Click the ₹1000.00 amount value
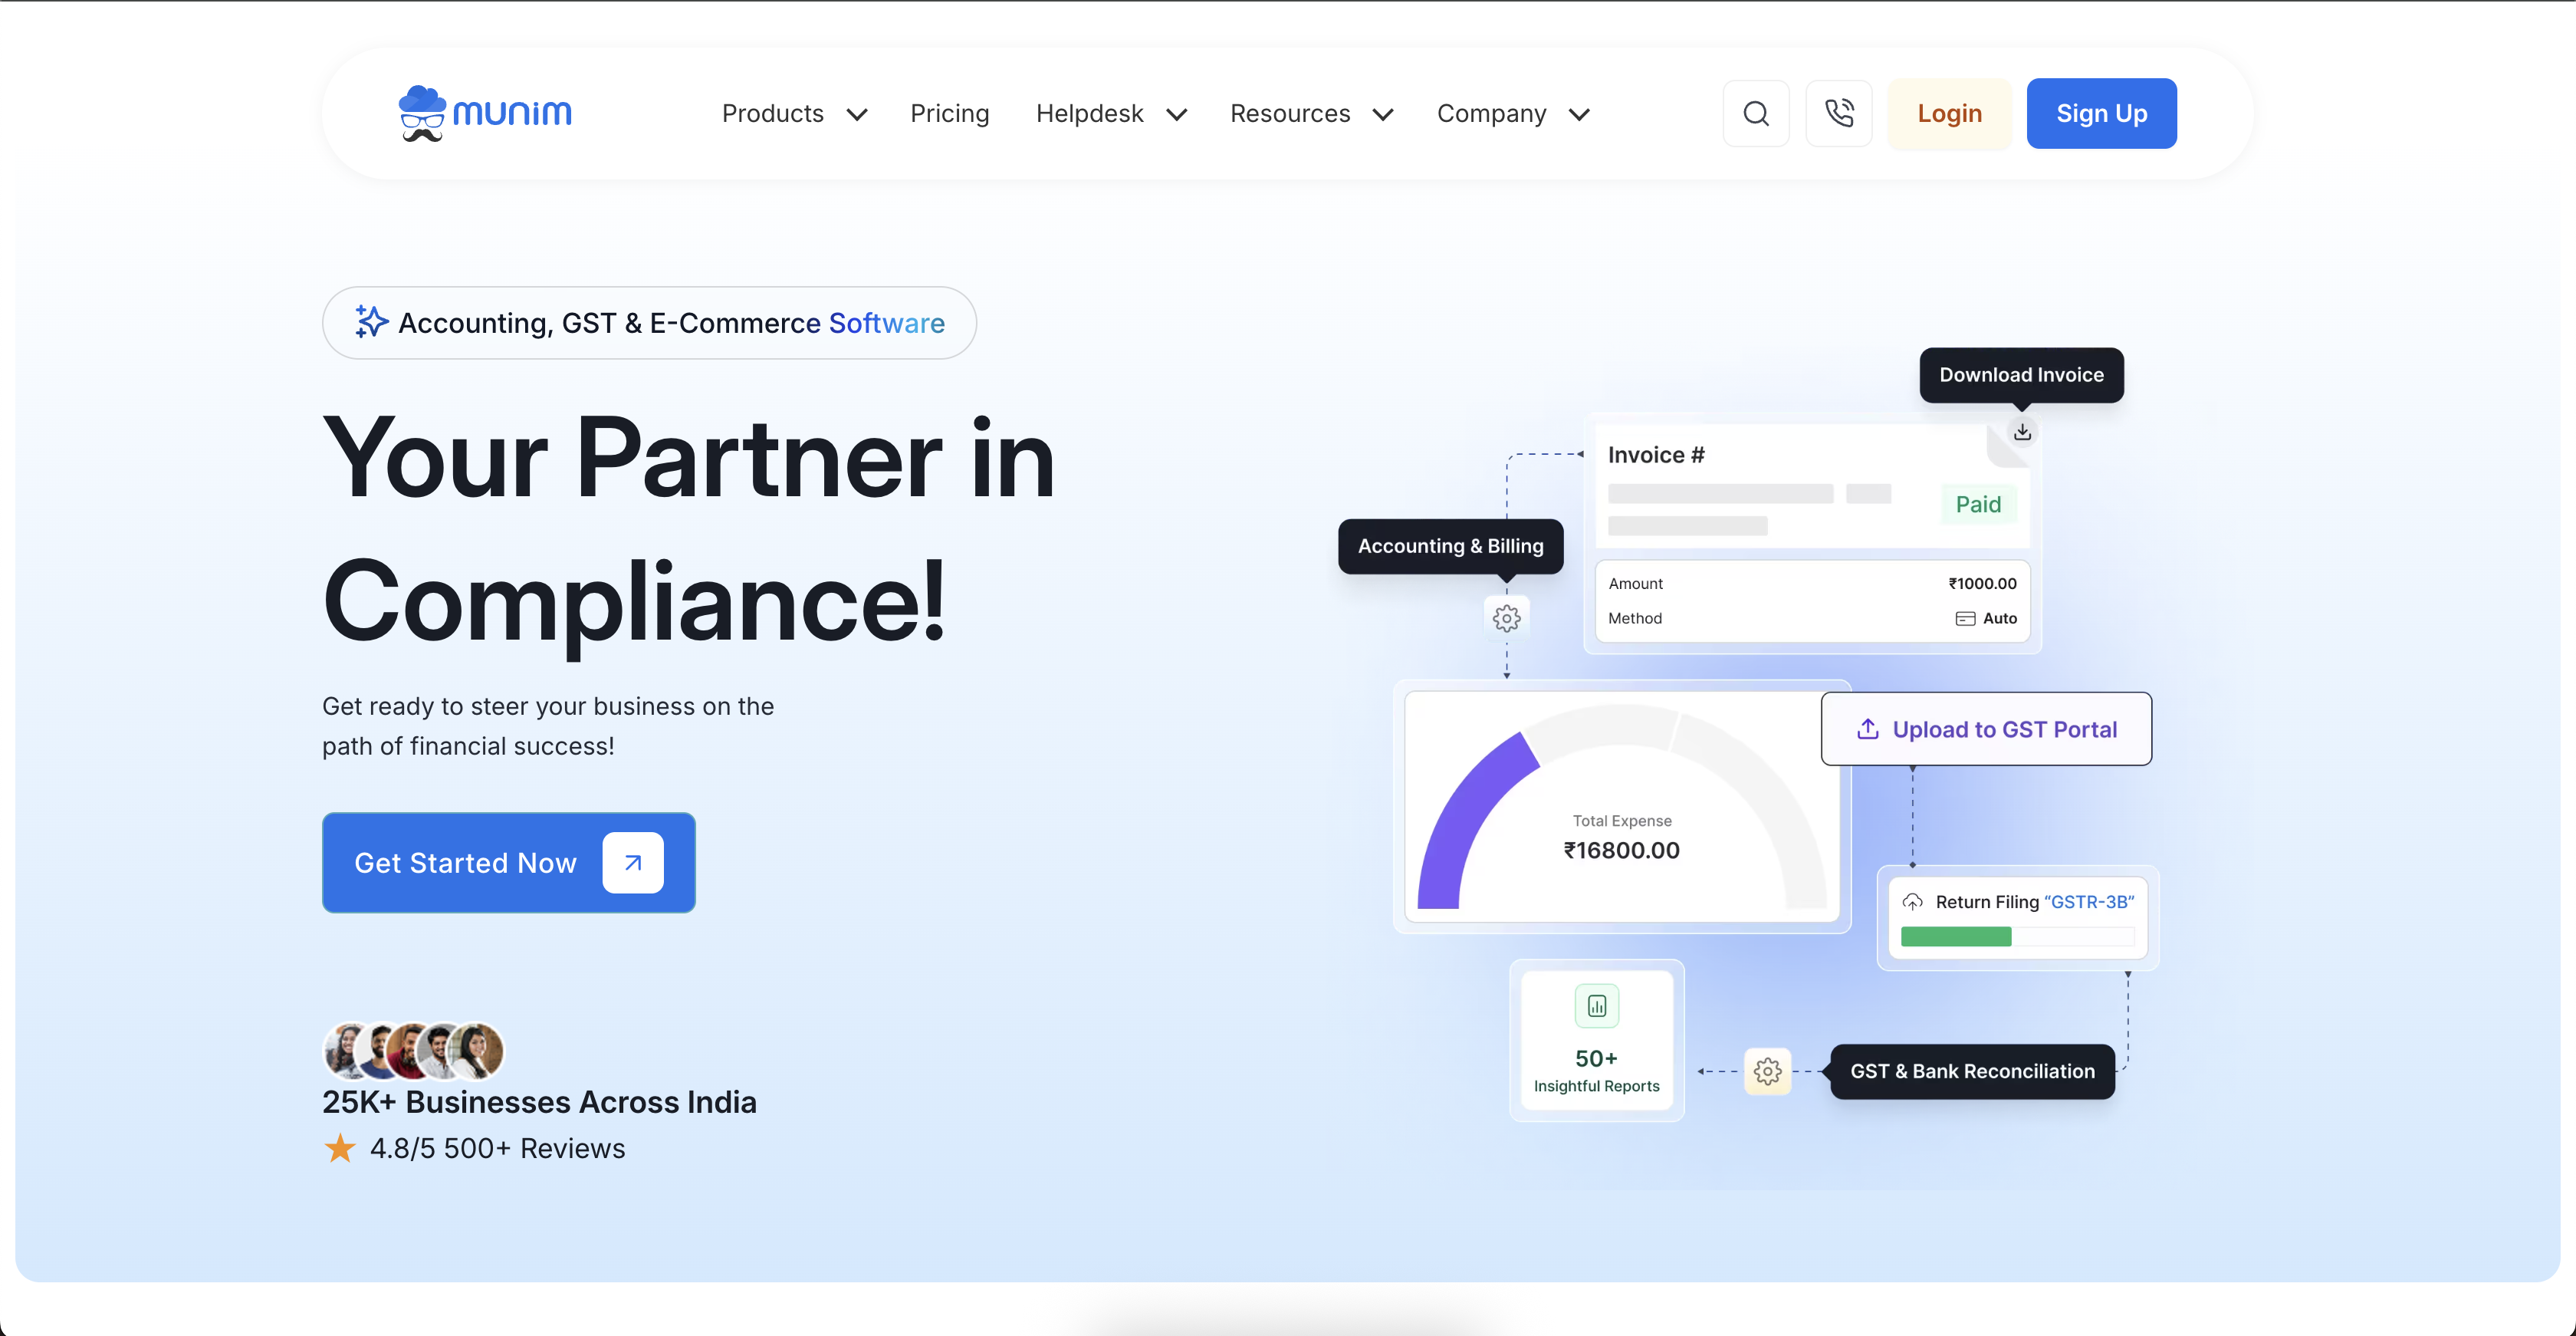 pyautogui.click(x=1982, y=584)
